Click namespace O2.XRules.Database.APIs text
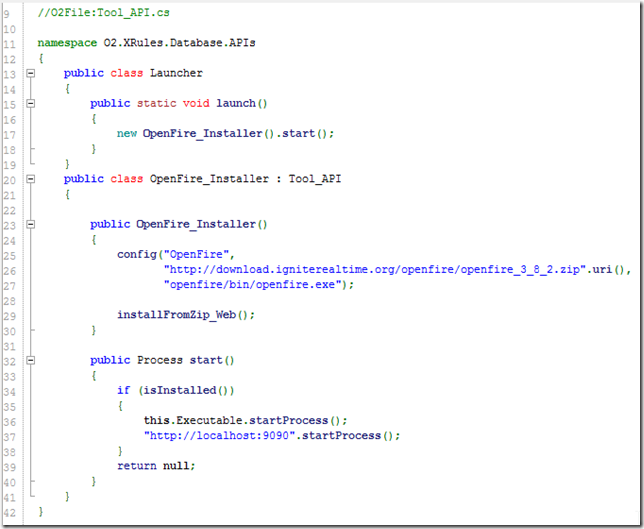 147,43
